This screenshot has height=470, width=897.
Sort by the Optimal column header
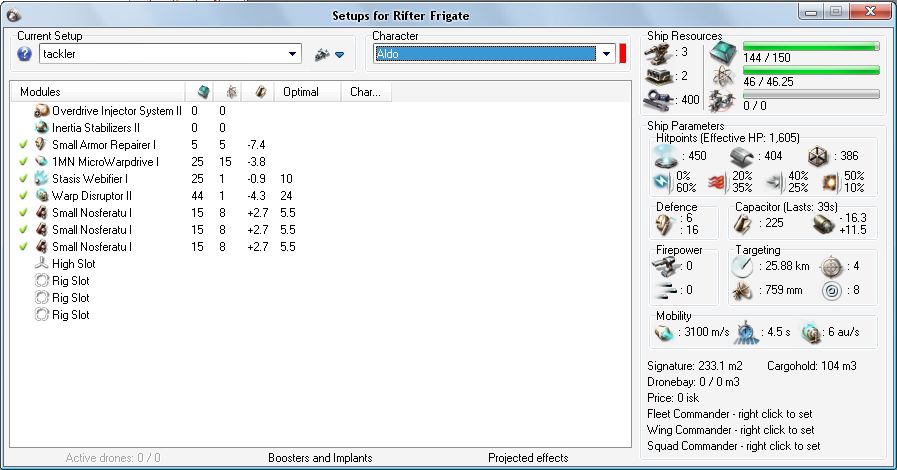click(308, 91)
